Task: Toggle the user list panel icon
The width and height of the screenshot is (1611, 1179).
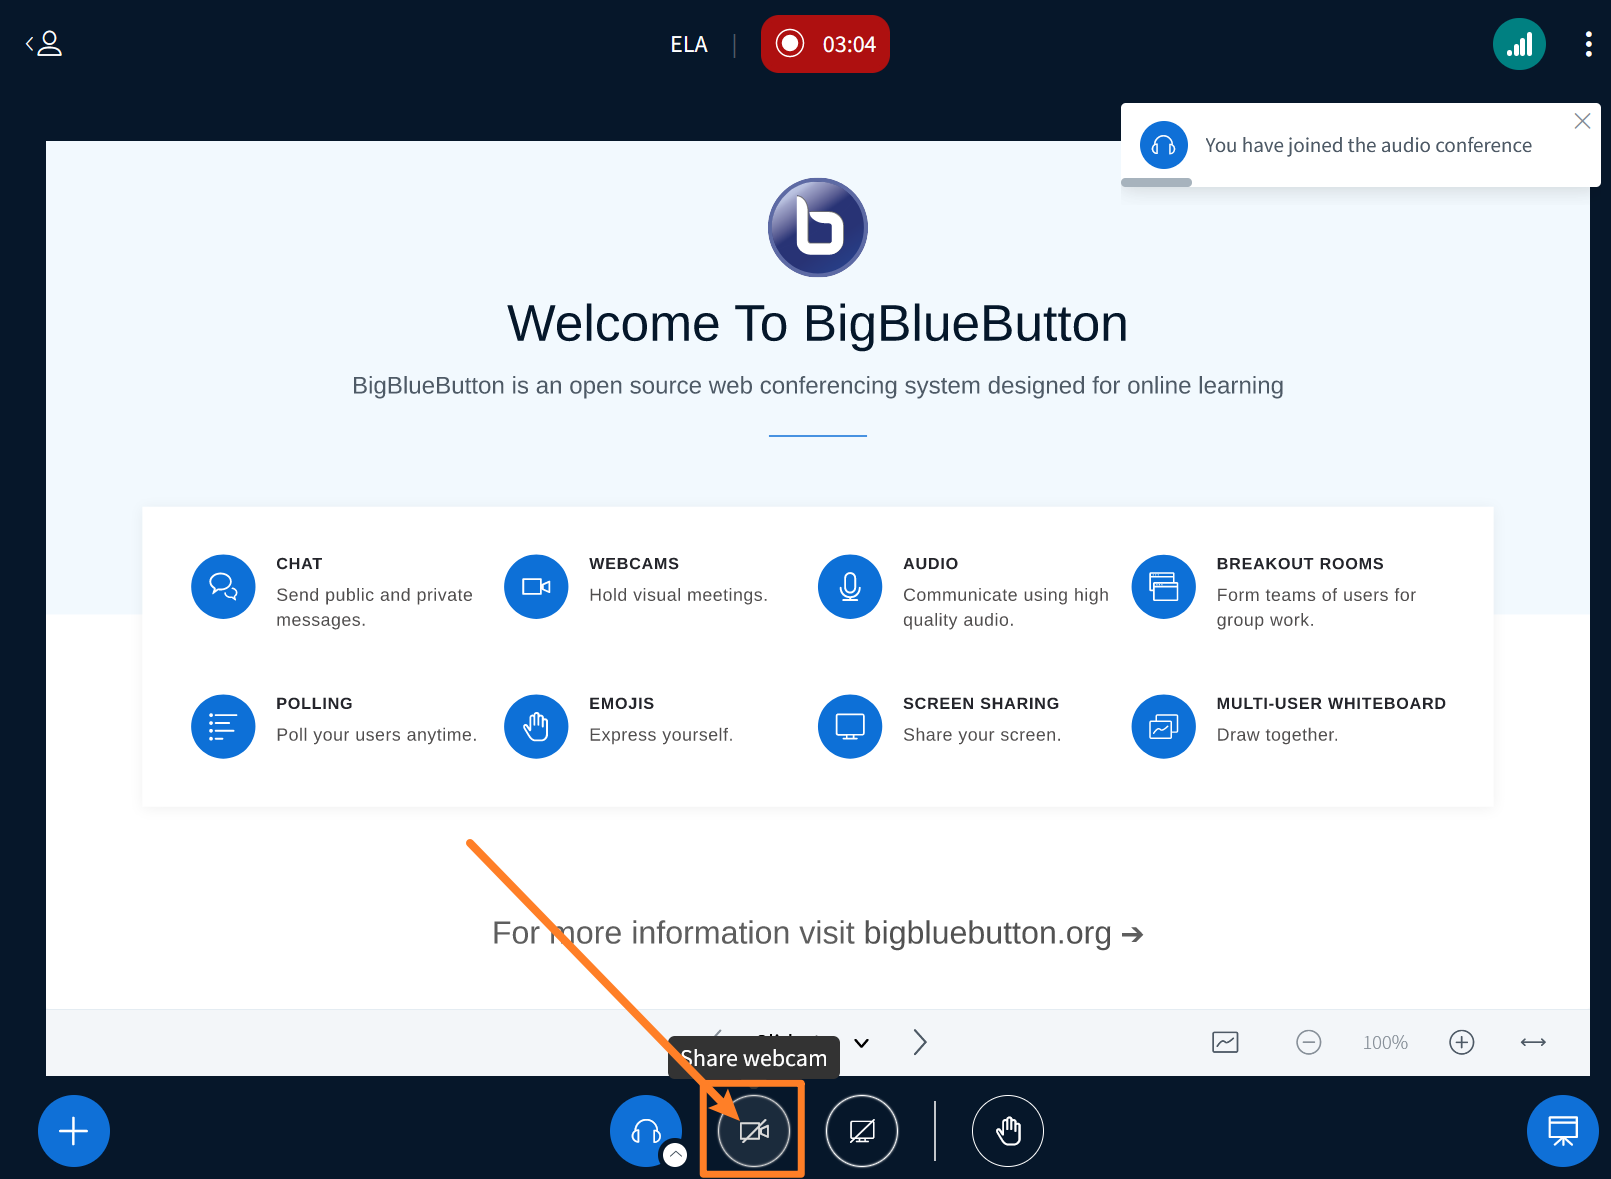Action: 44,44
